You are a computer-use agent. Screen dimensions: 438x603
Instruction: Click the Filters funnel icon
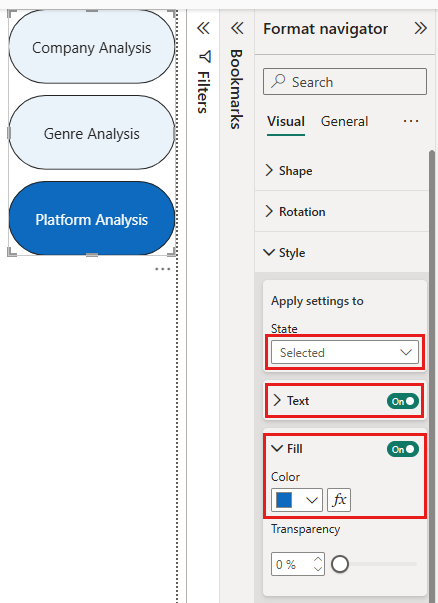205,57
